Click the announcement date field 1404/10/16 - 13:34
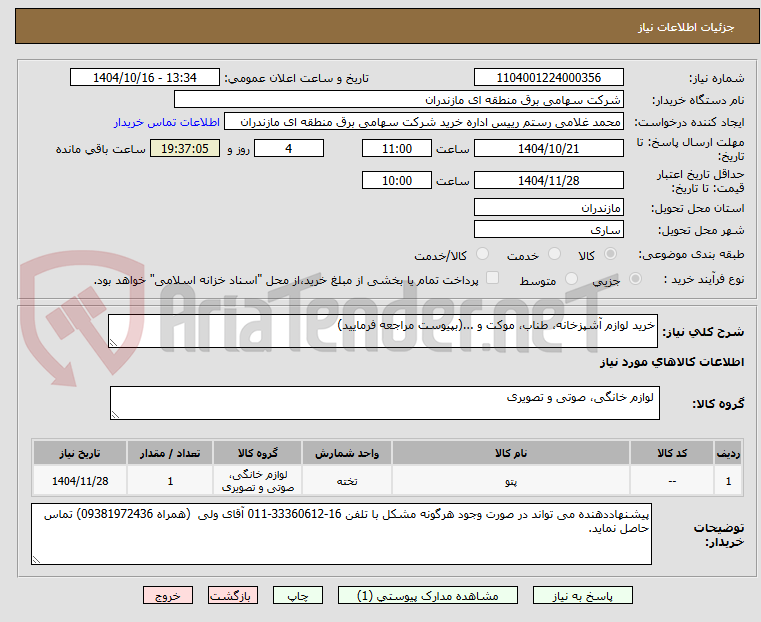The width and height of the screenshot is (761, 622). click(x=145, y=78)
